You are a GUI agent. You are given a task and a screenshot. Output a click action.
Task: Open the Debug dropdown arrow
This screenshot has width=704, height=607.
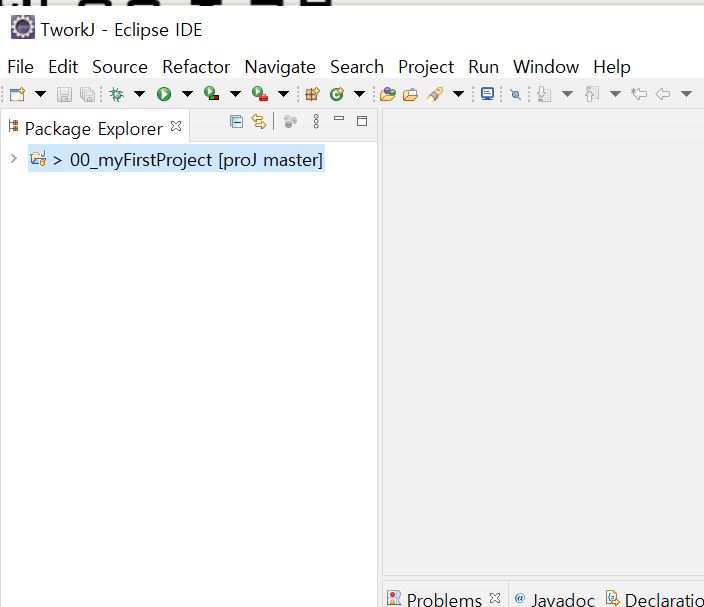click(x=140, y=94)
